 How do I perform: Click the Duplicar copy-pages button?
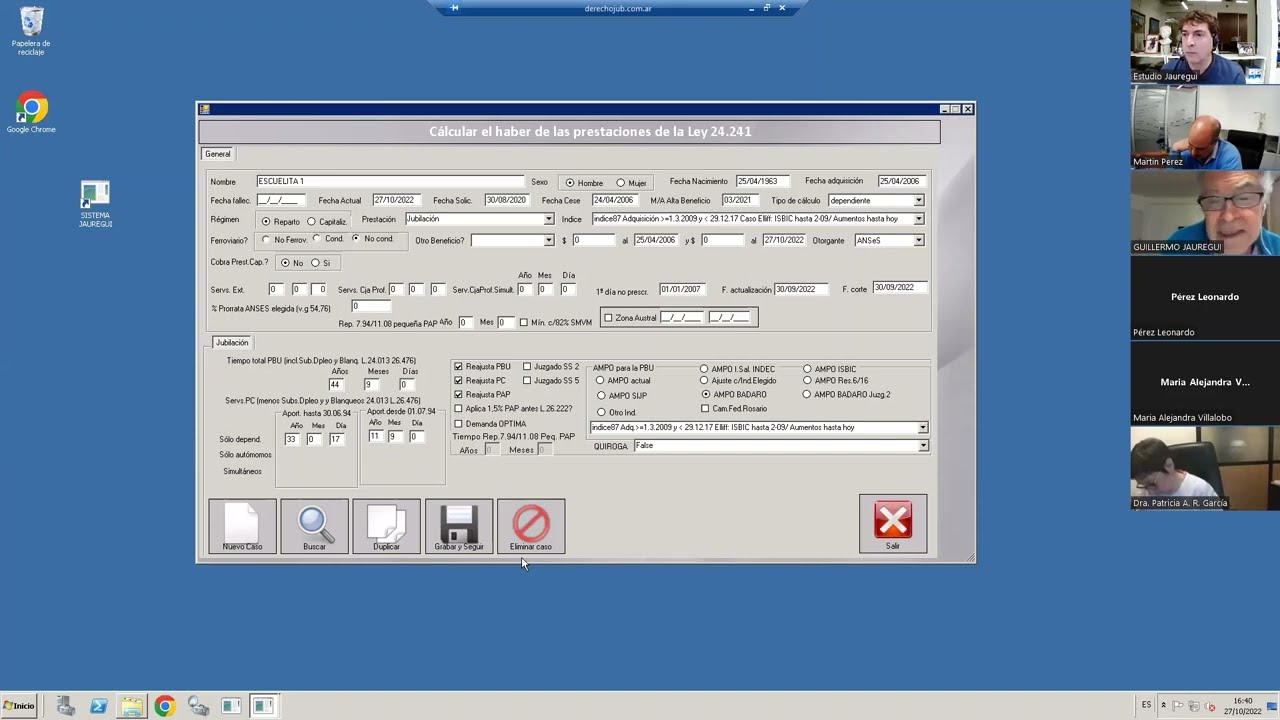pos(386,526)
